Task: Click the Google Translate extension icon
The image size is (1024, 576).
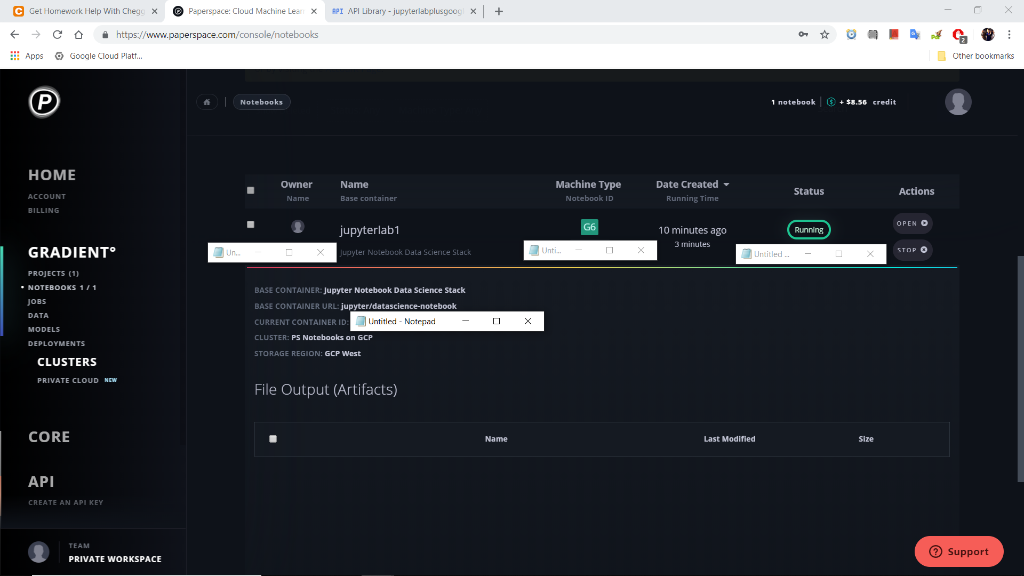Action: (915, 35)
